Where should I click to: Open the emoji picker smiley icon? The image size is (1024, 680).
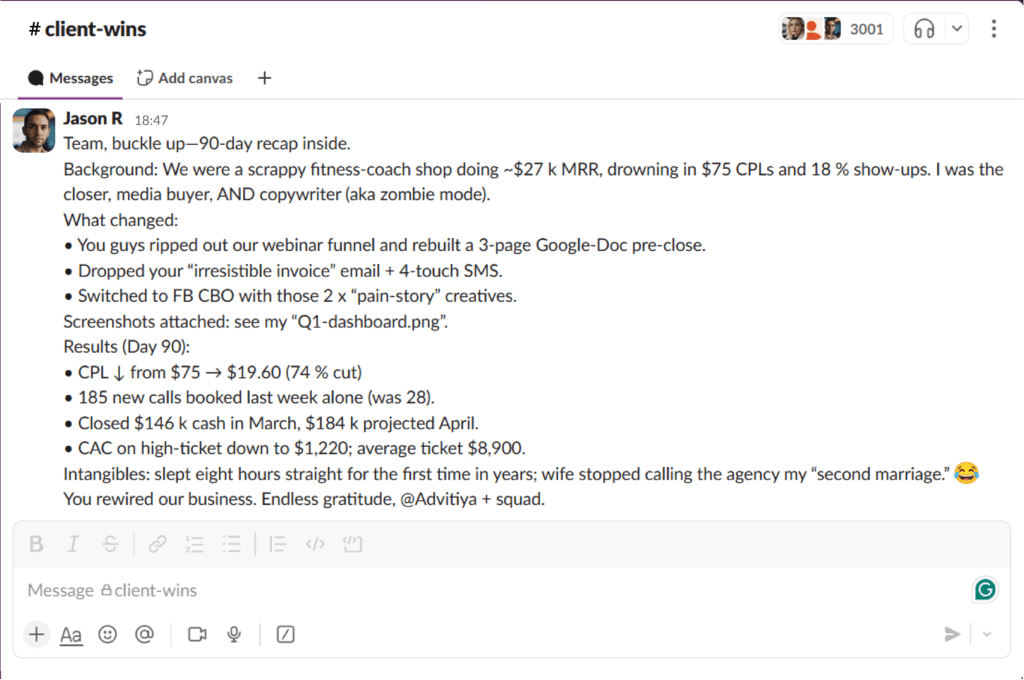(108, 634)
